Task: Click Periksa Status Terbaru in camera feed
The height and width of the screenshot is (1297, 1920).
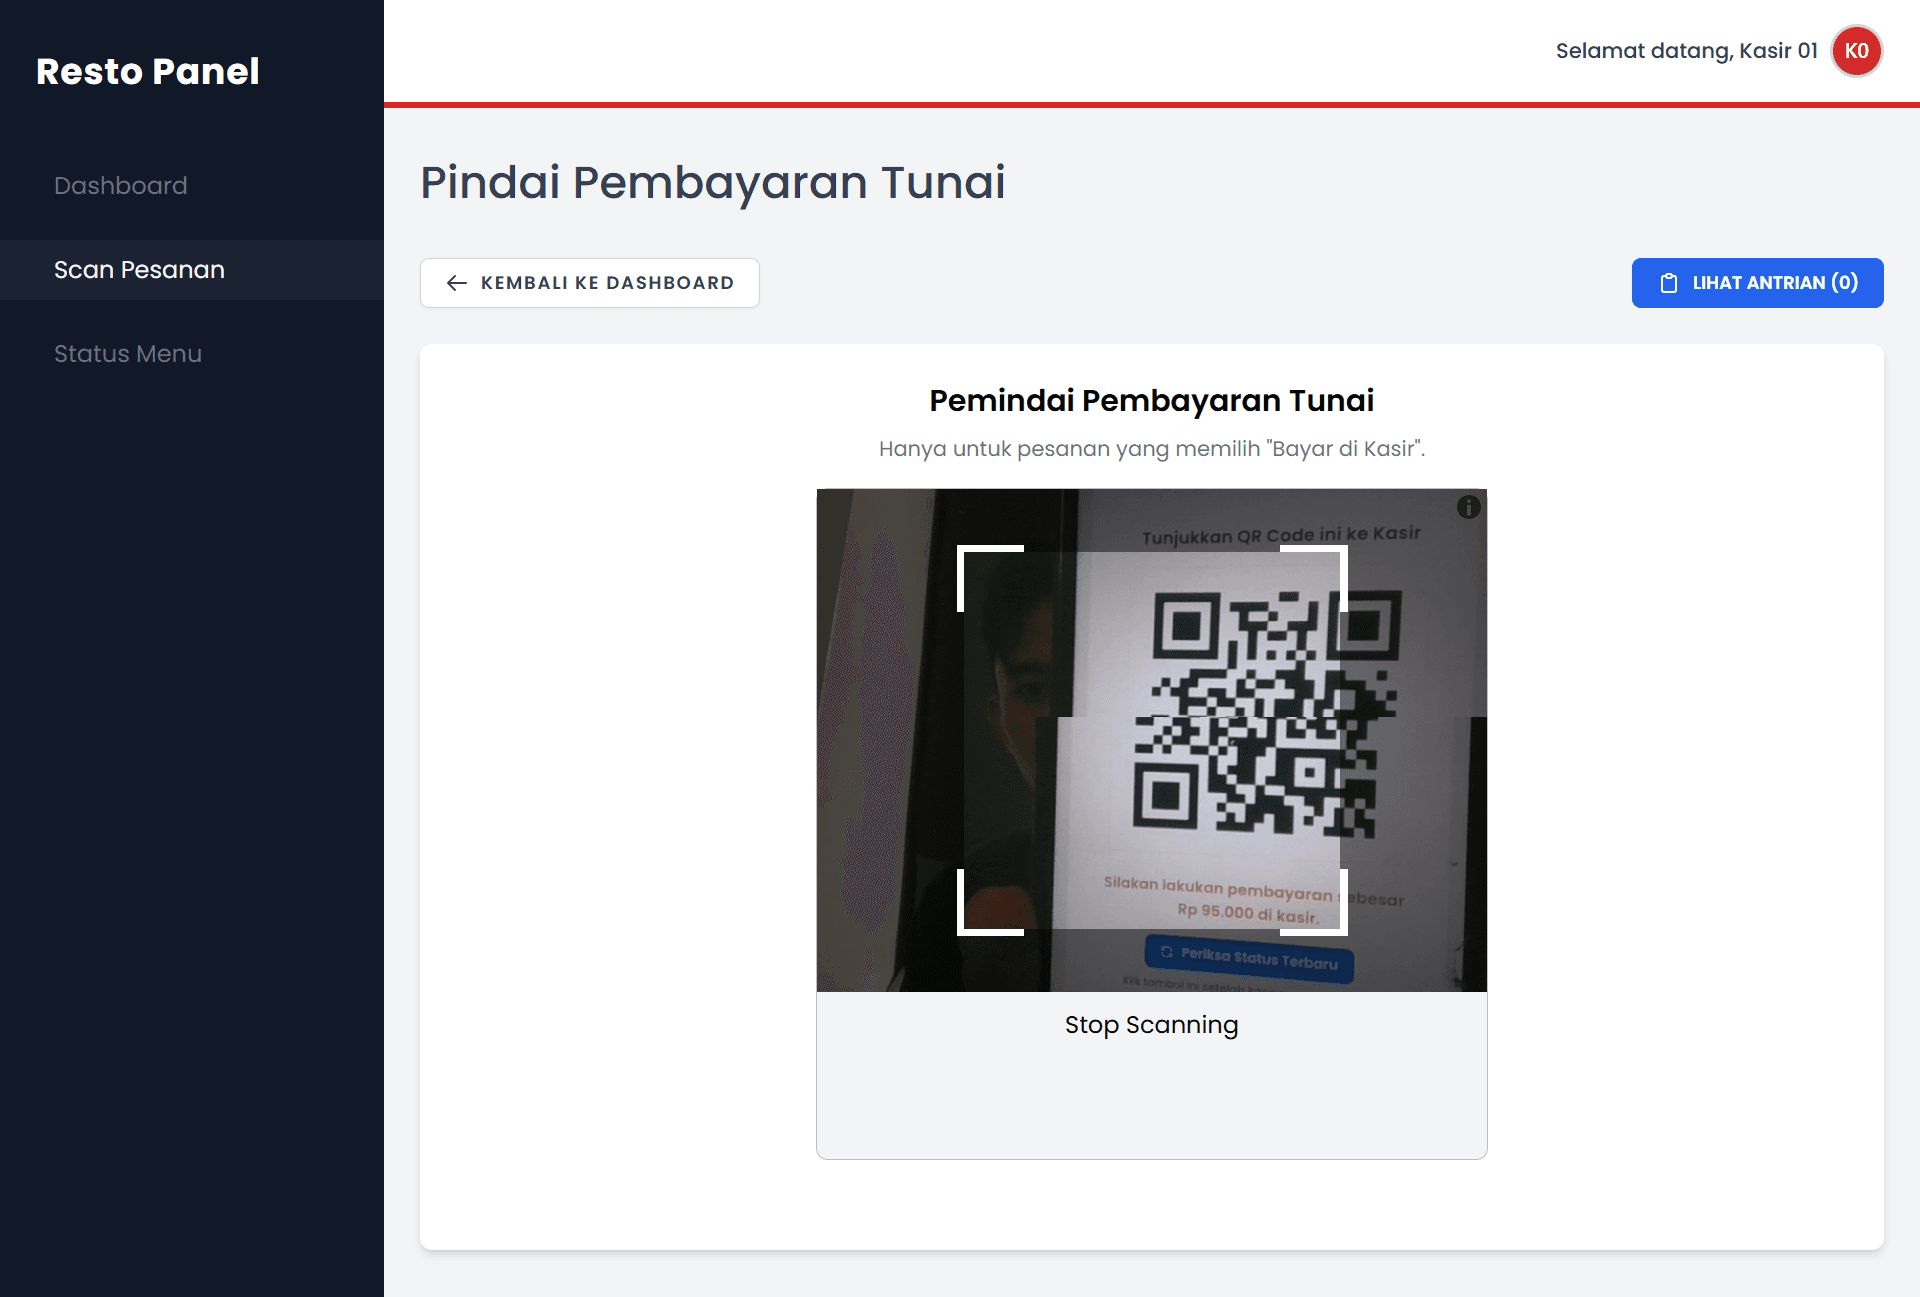Action: click(1249, 958)
